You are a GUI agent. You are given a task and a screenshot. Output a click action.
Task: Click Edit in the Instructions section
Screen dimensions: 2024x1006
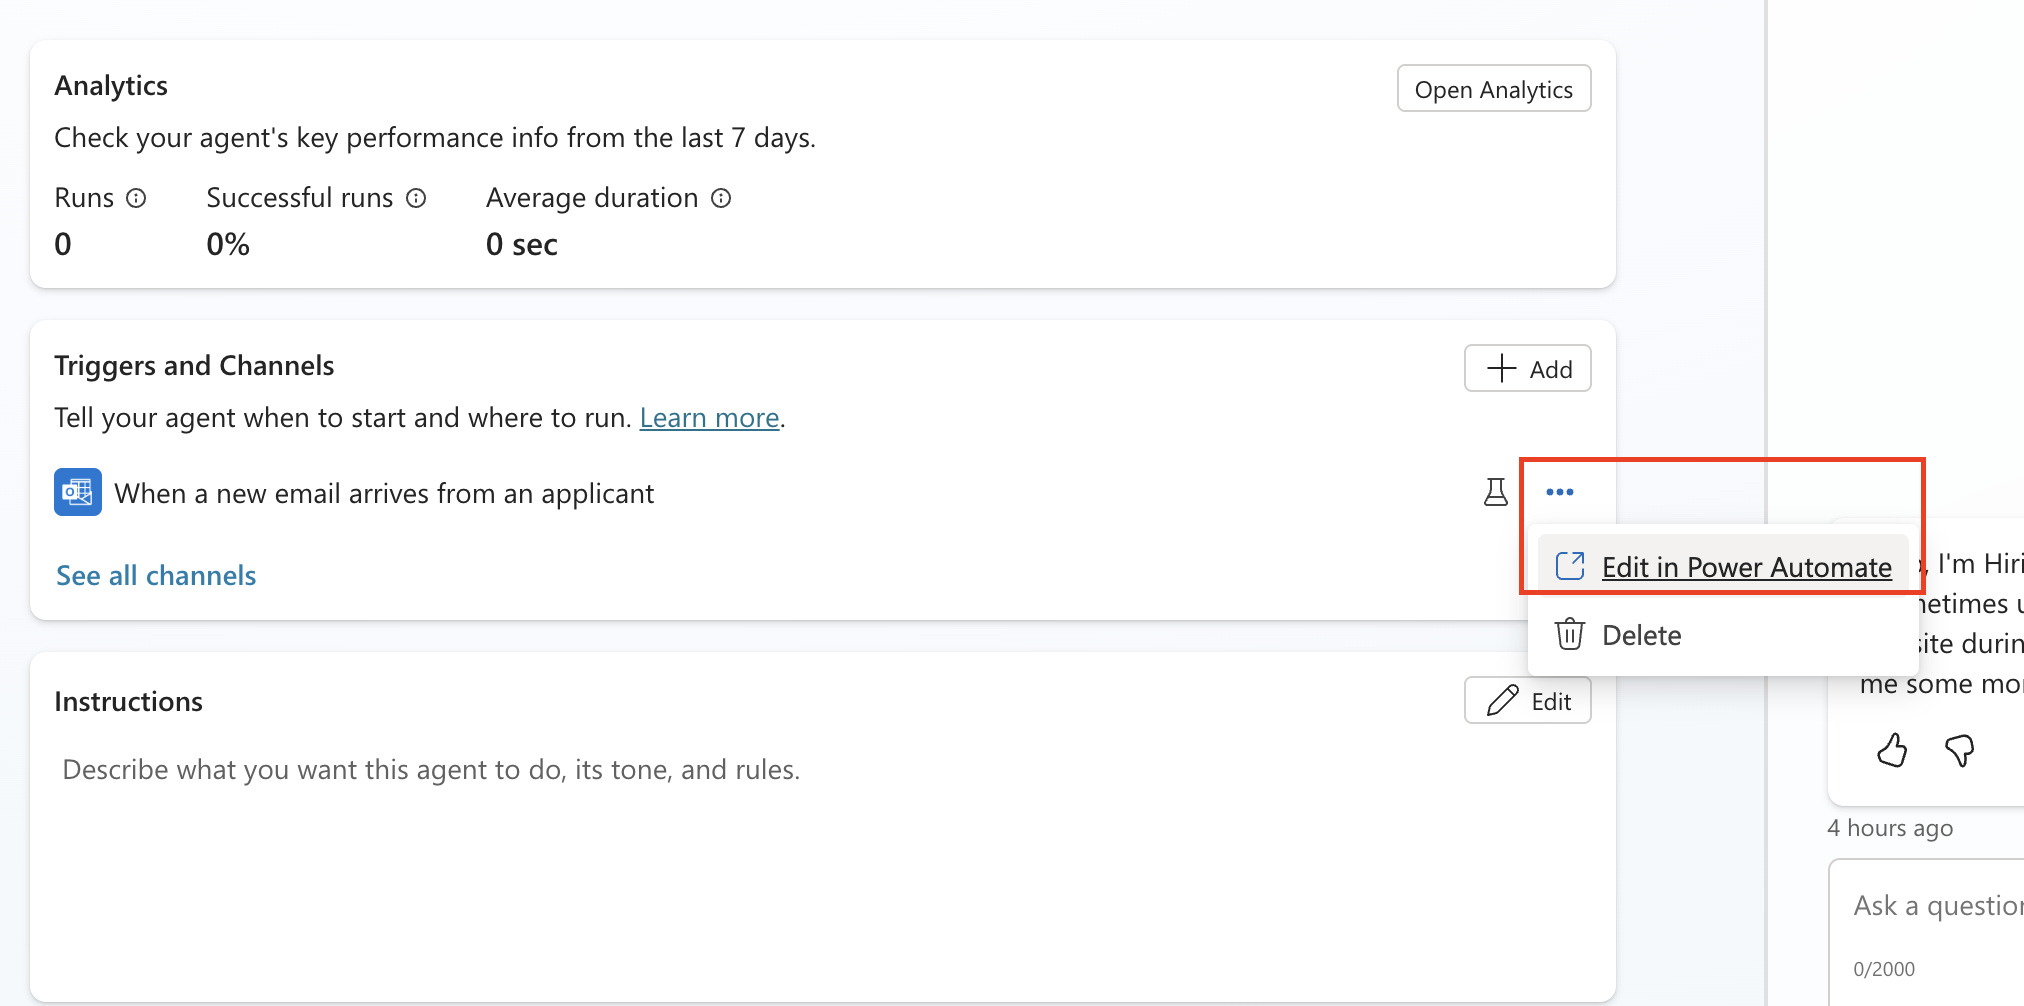[1527, 701]
